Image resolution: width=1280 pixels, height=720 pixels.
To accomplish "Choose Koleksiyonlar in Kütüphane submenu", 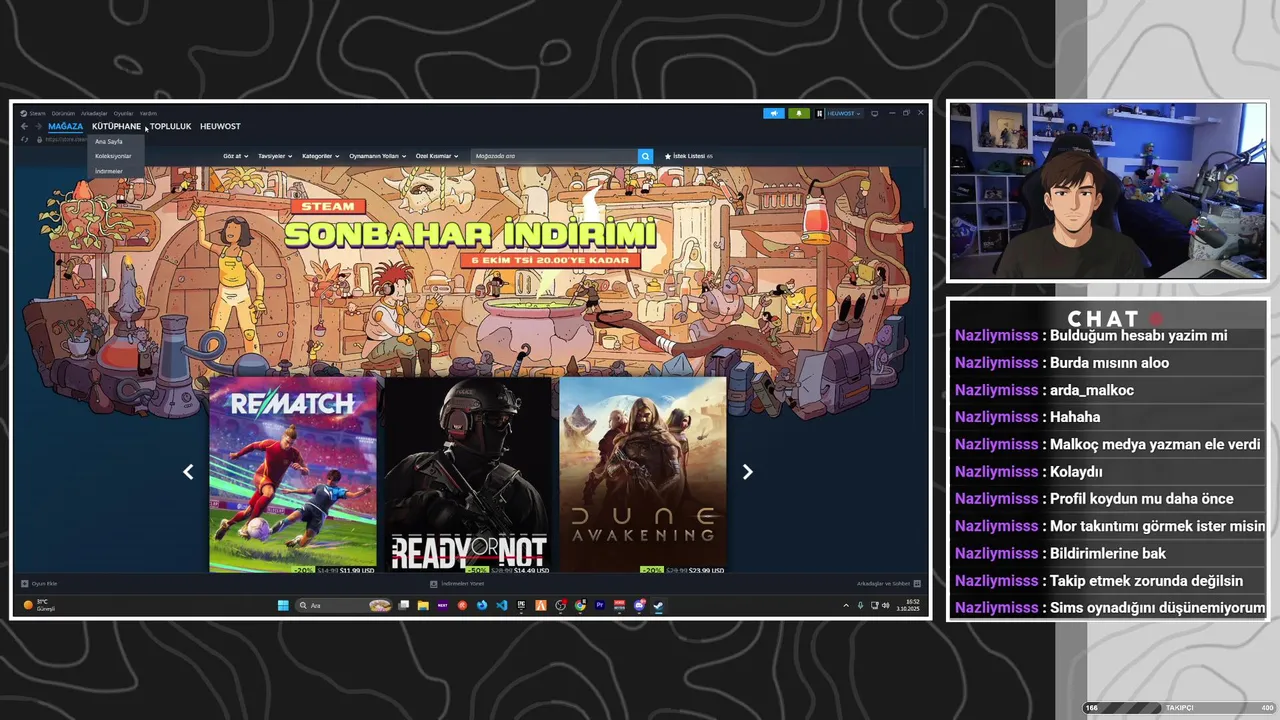I will [x=113, y=156].
